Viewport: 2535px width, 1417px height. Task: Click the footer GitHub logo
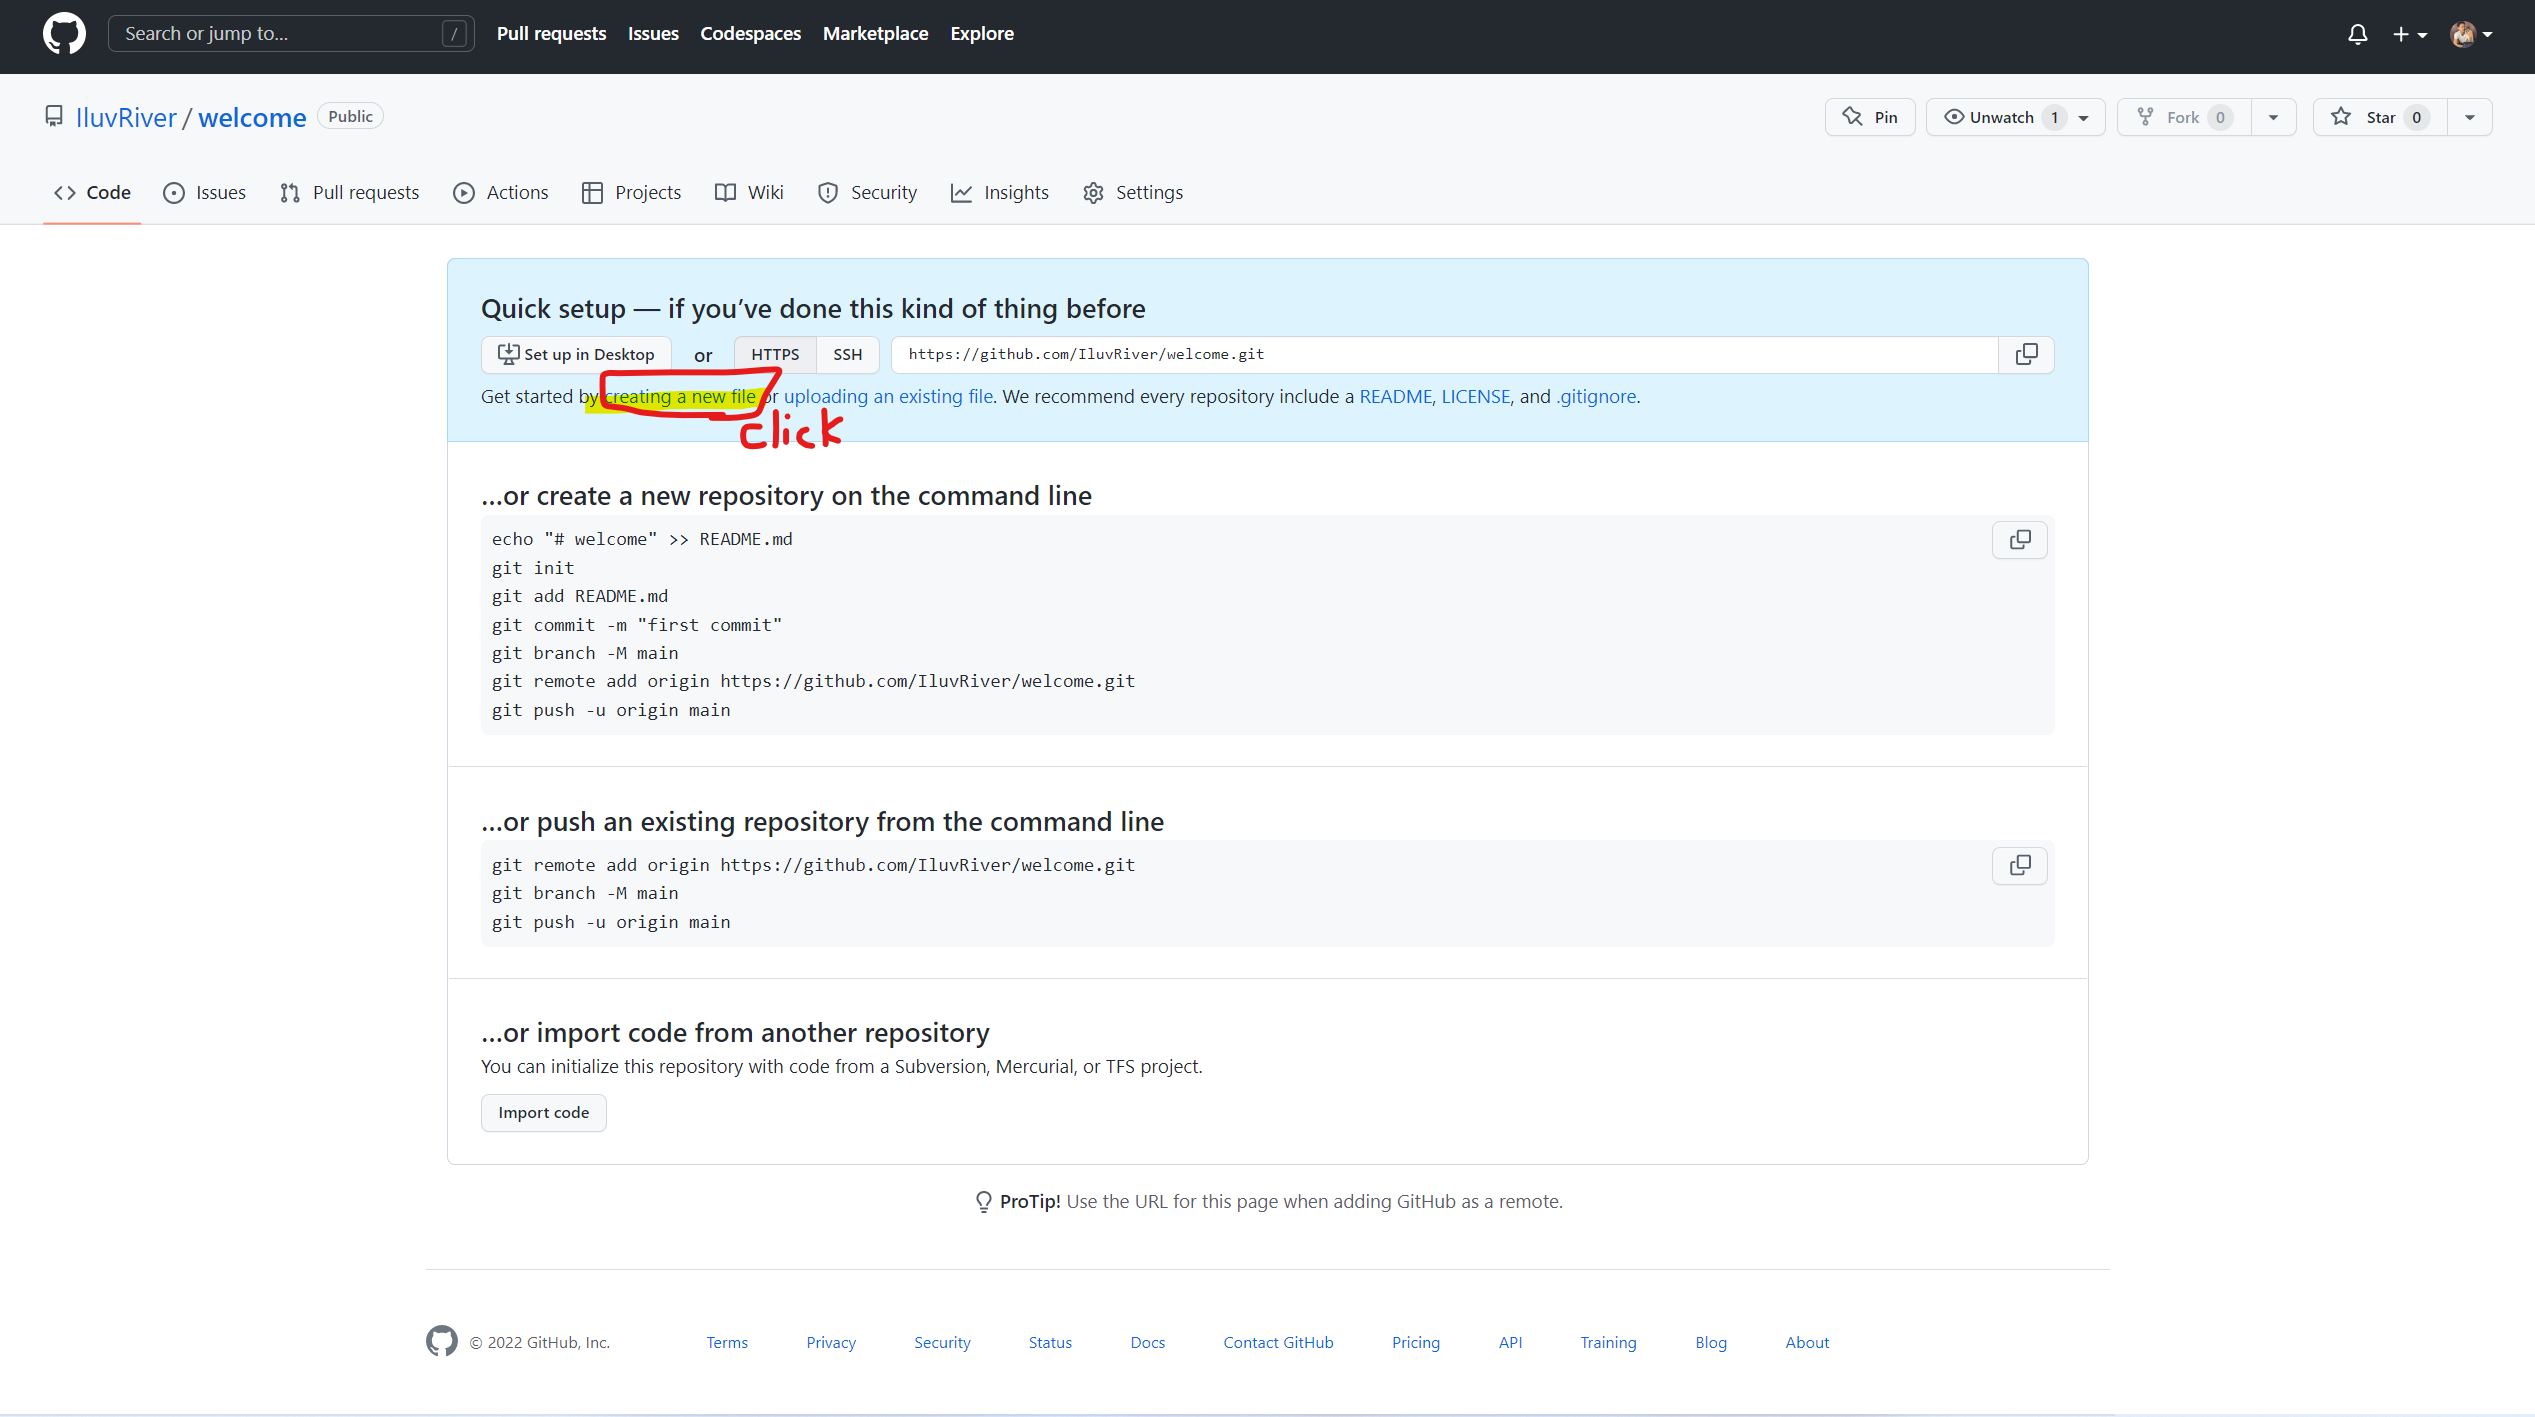click(x=441, y=1341)
